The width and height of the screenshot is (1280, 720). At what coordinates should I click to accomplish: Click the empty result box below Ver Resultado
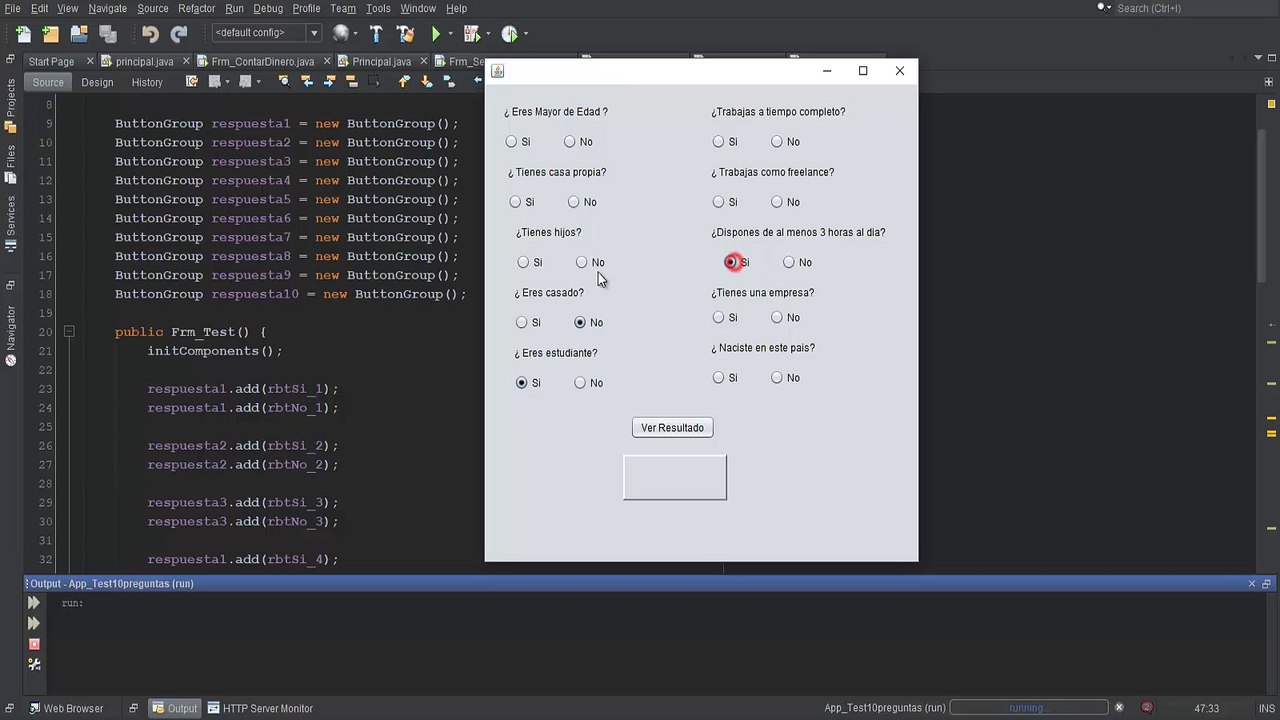(675, 477)
